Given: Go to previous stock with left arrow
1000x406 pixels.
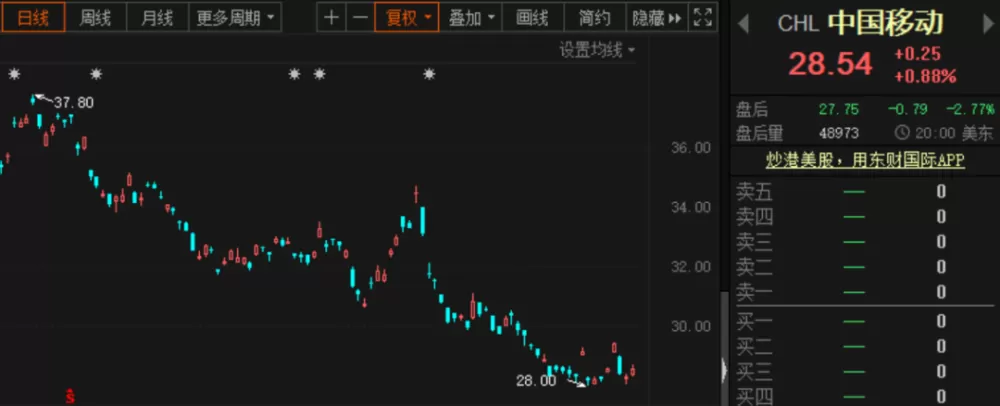Looking at the screenshot, I should click(742, 24).
